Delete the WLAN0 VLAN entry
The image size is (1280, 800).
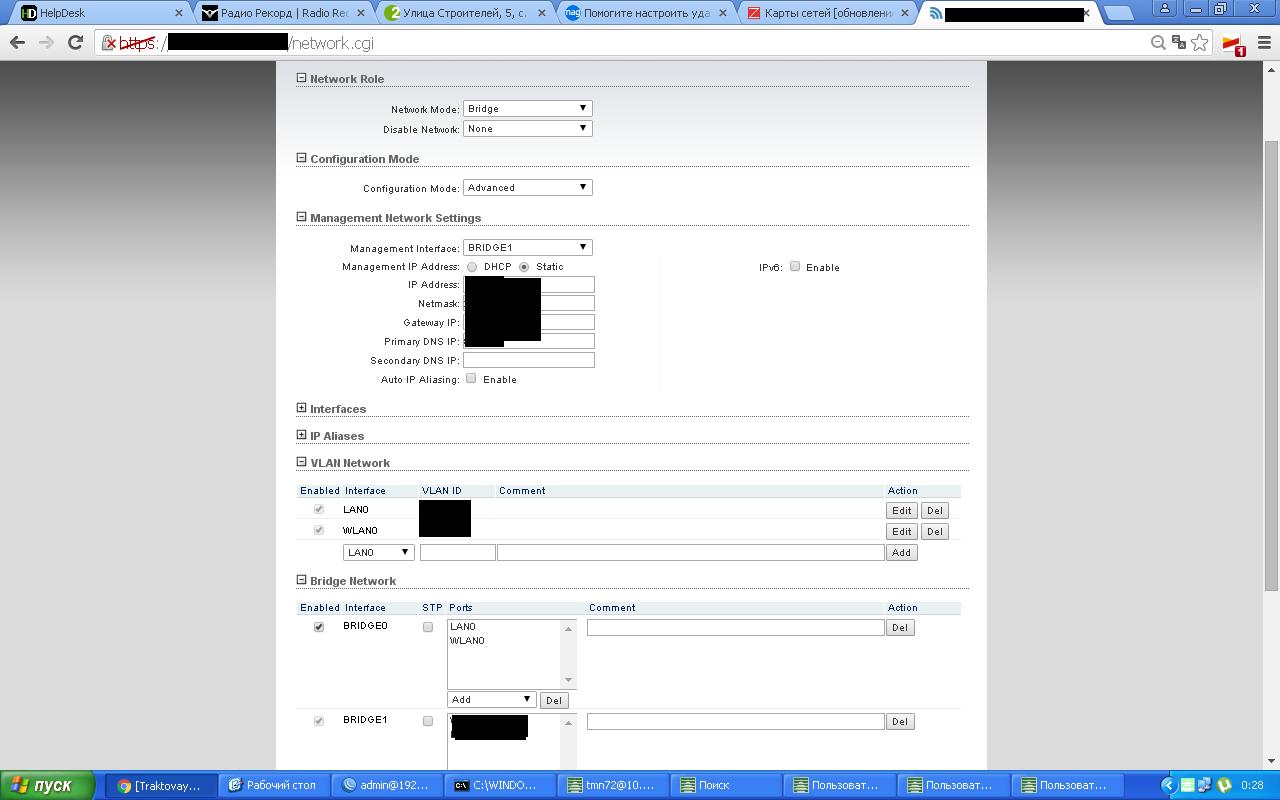[x=934, y=531]
